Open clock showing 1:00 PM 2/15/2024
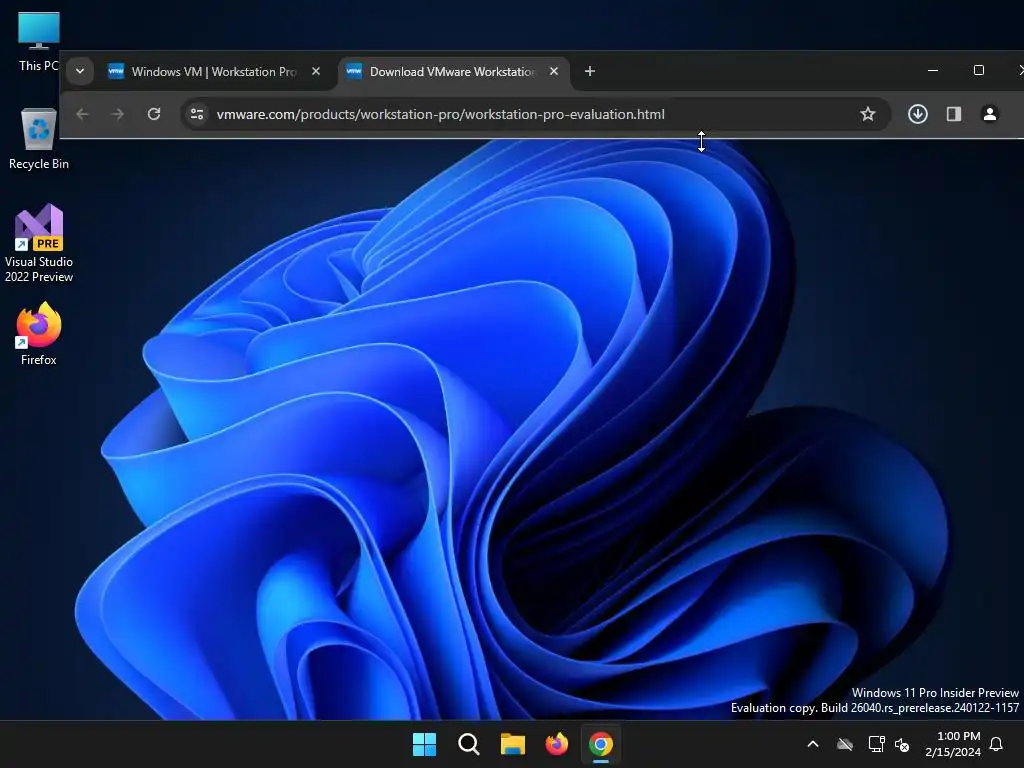Viewport: 1024px width, 768px height. point(953,744)
